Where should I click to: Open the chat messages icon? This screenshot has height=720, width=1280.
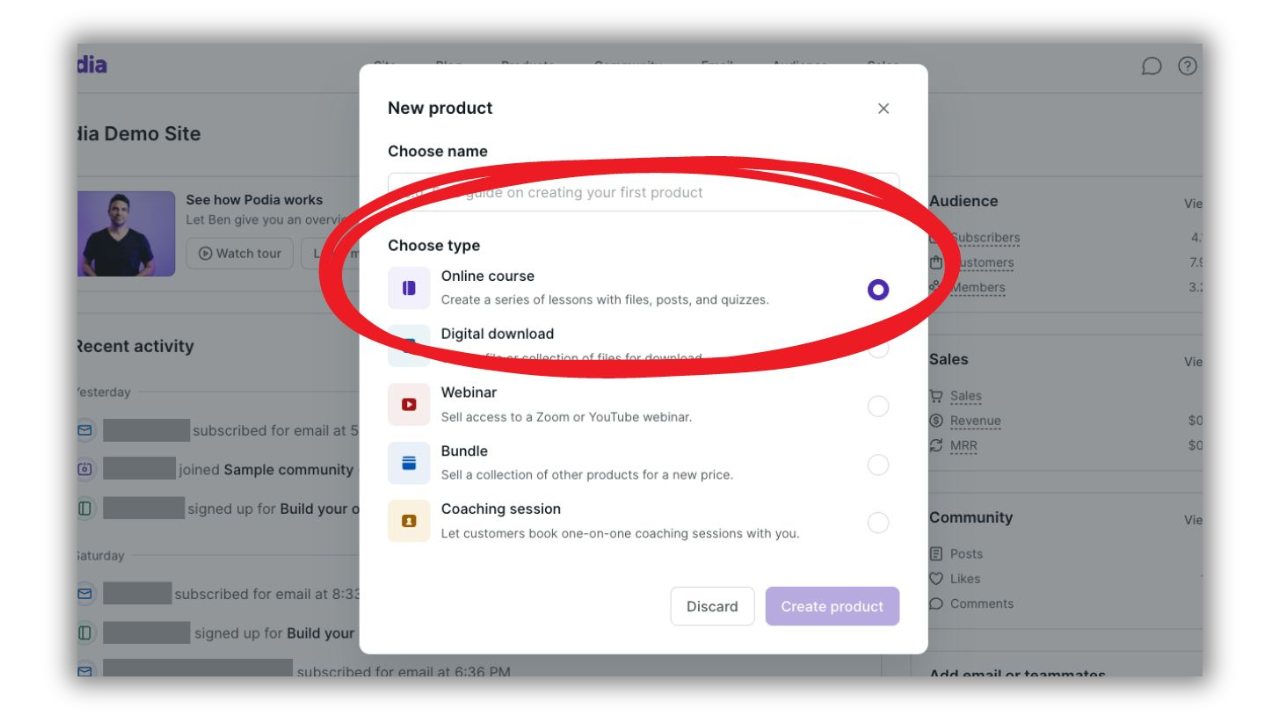coord(1151,66)
